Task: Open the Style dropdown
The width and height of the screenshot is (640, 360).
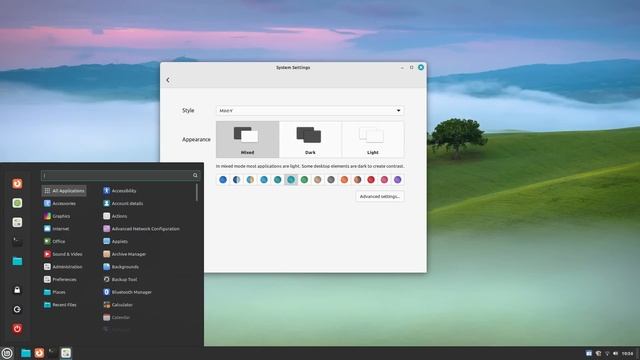Action: pos(310,111)
